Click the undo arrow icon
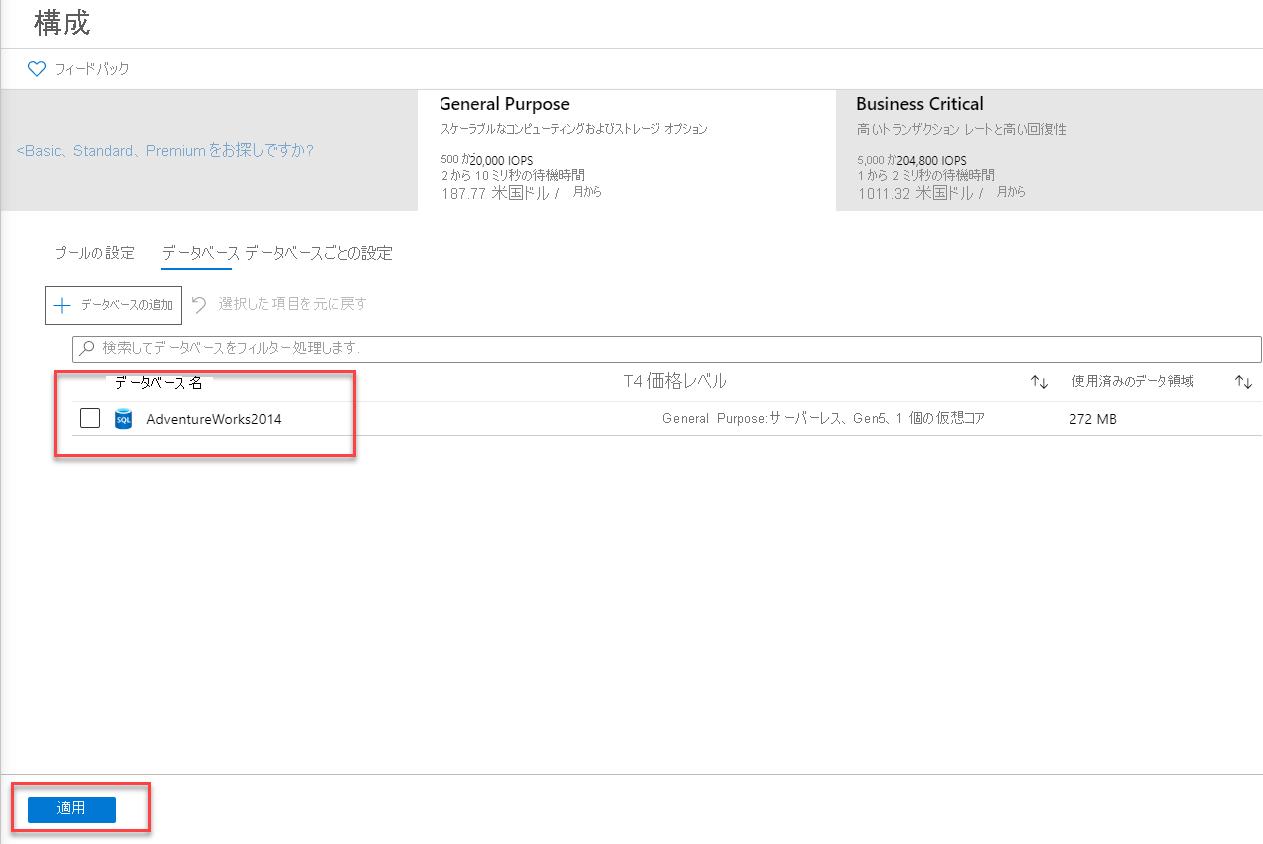The width and height of the screenshot is (1263, 844). pyautogui.click(x=199, y=304)
